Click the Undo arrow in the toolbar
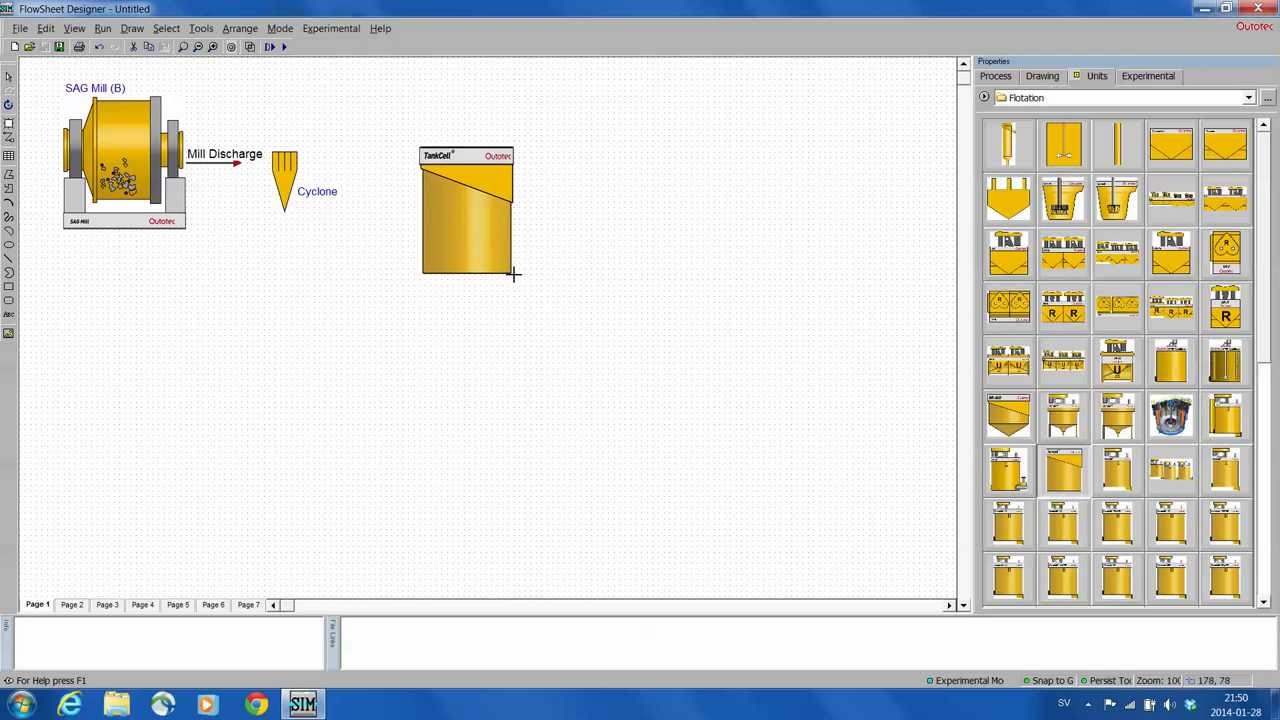The width and height of the screenshot is (1280, 720). pyautogui.click(x=99, y=47)
